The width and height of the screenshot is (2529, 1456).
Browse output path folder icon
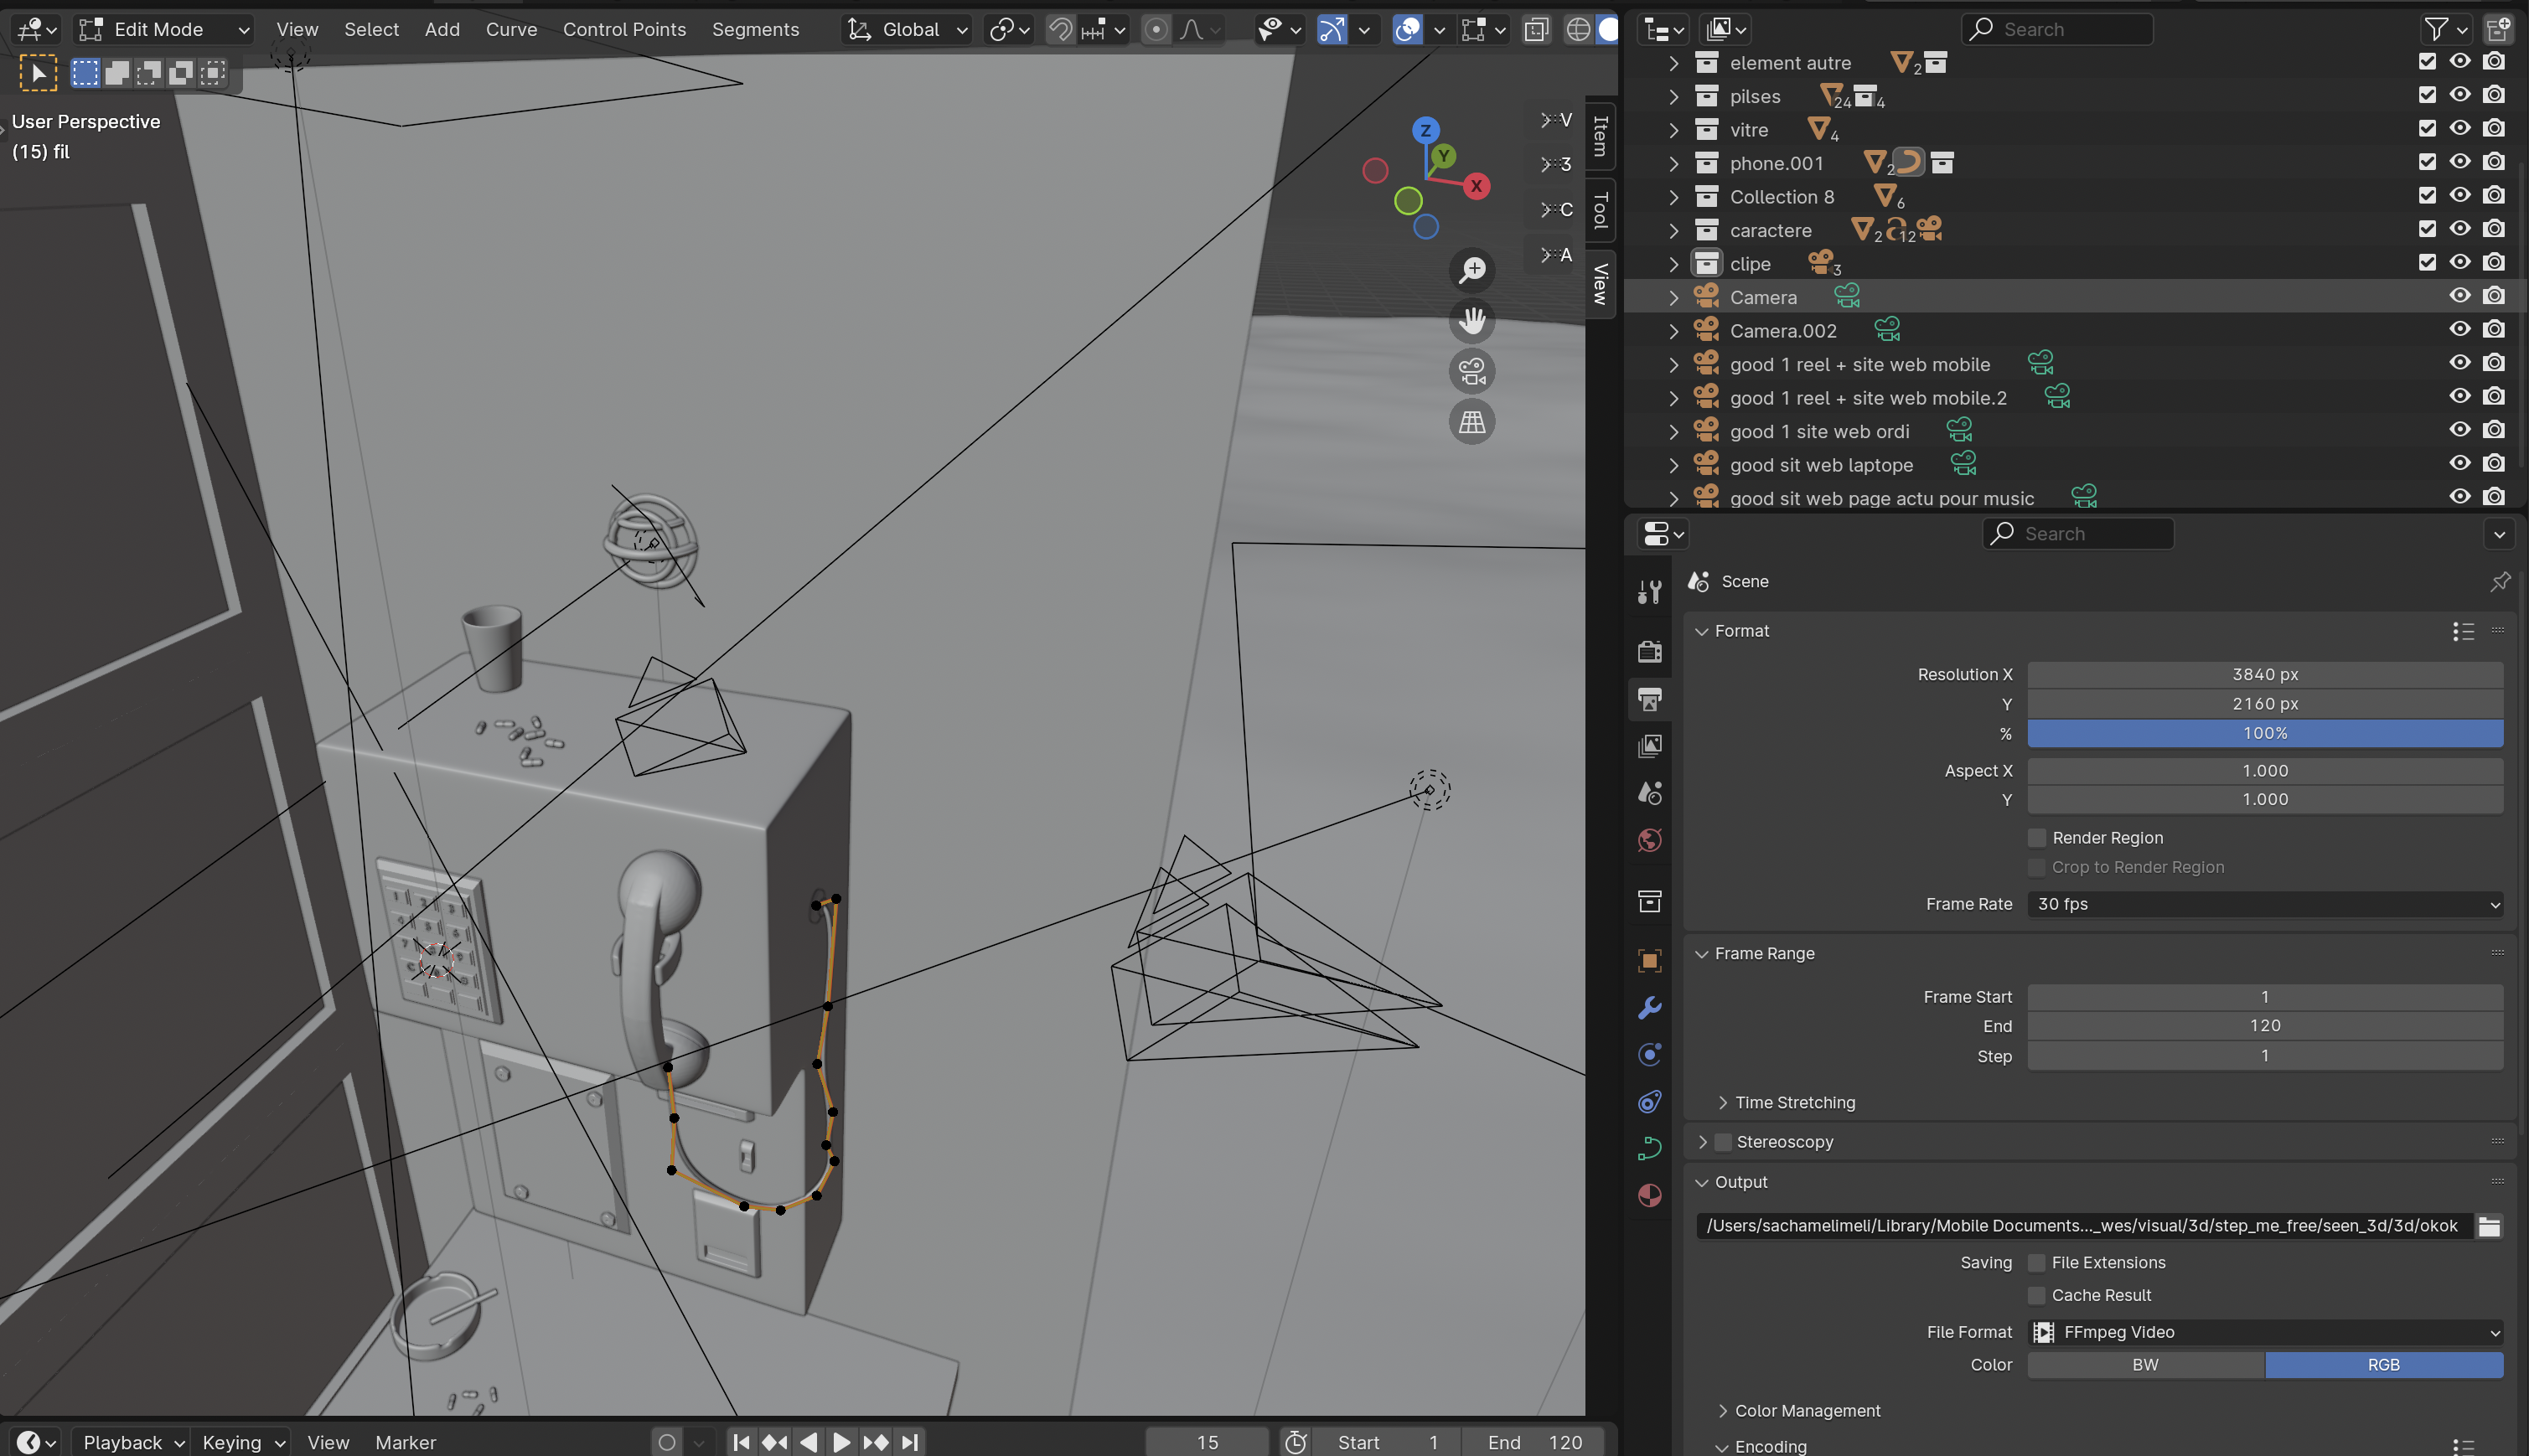pyautogui.click(x=2489, y=1226)
